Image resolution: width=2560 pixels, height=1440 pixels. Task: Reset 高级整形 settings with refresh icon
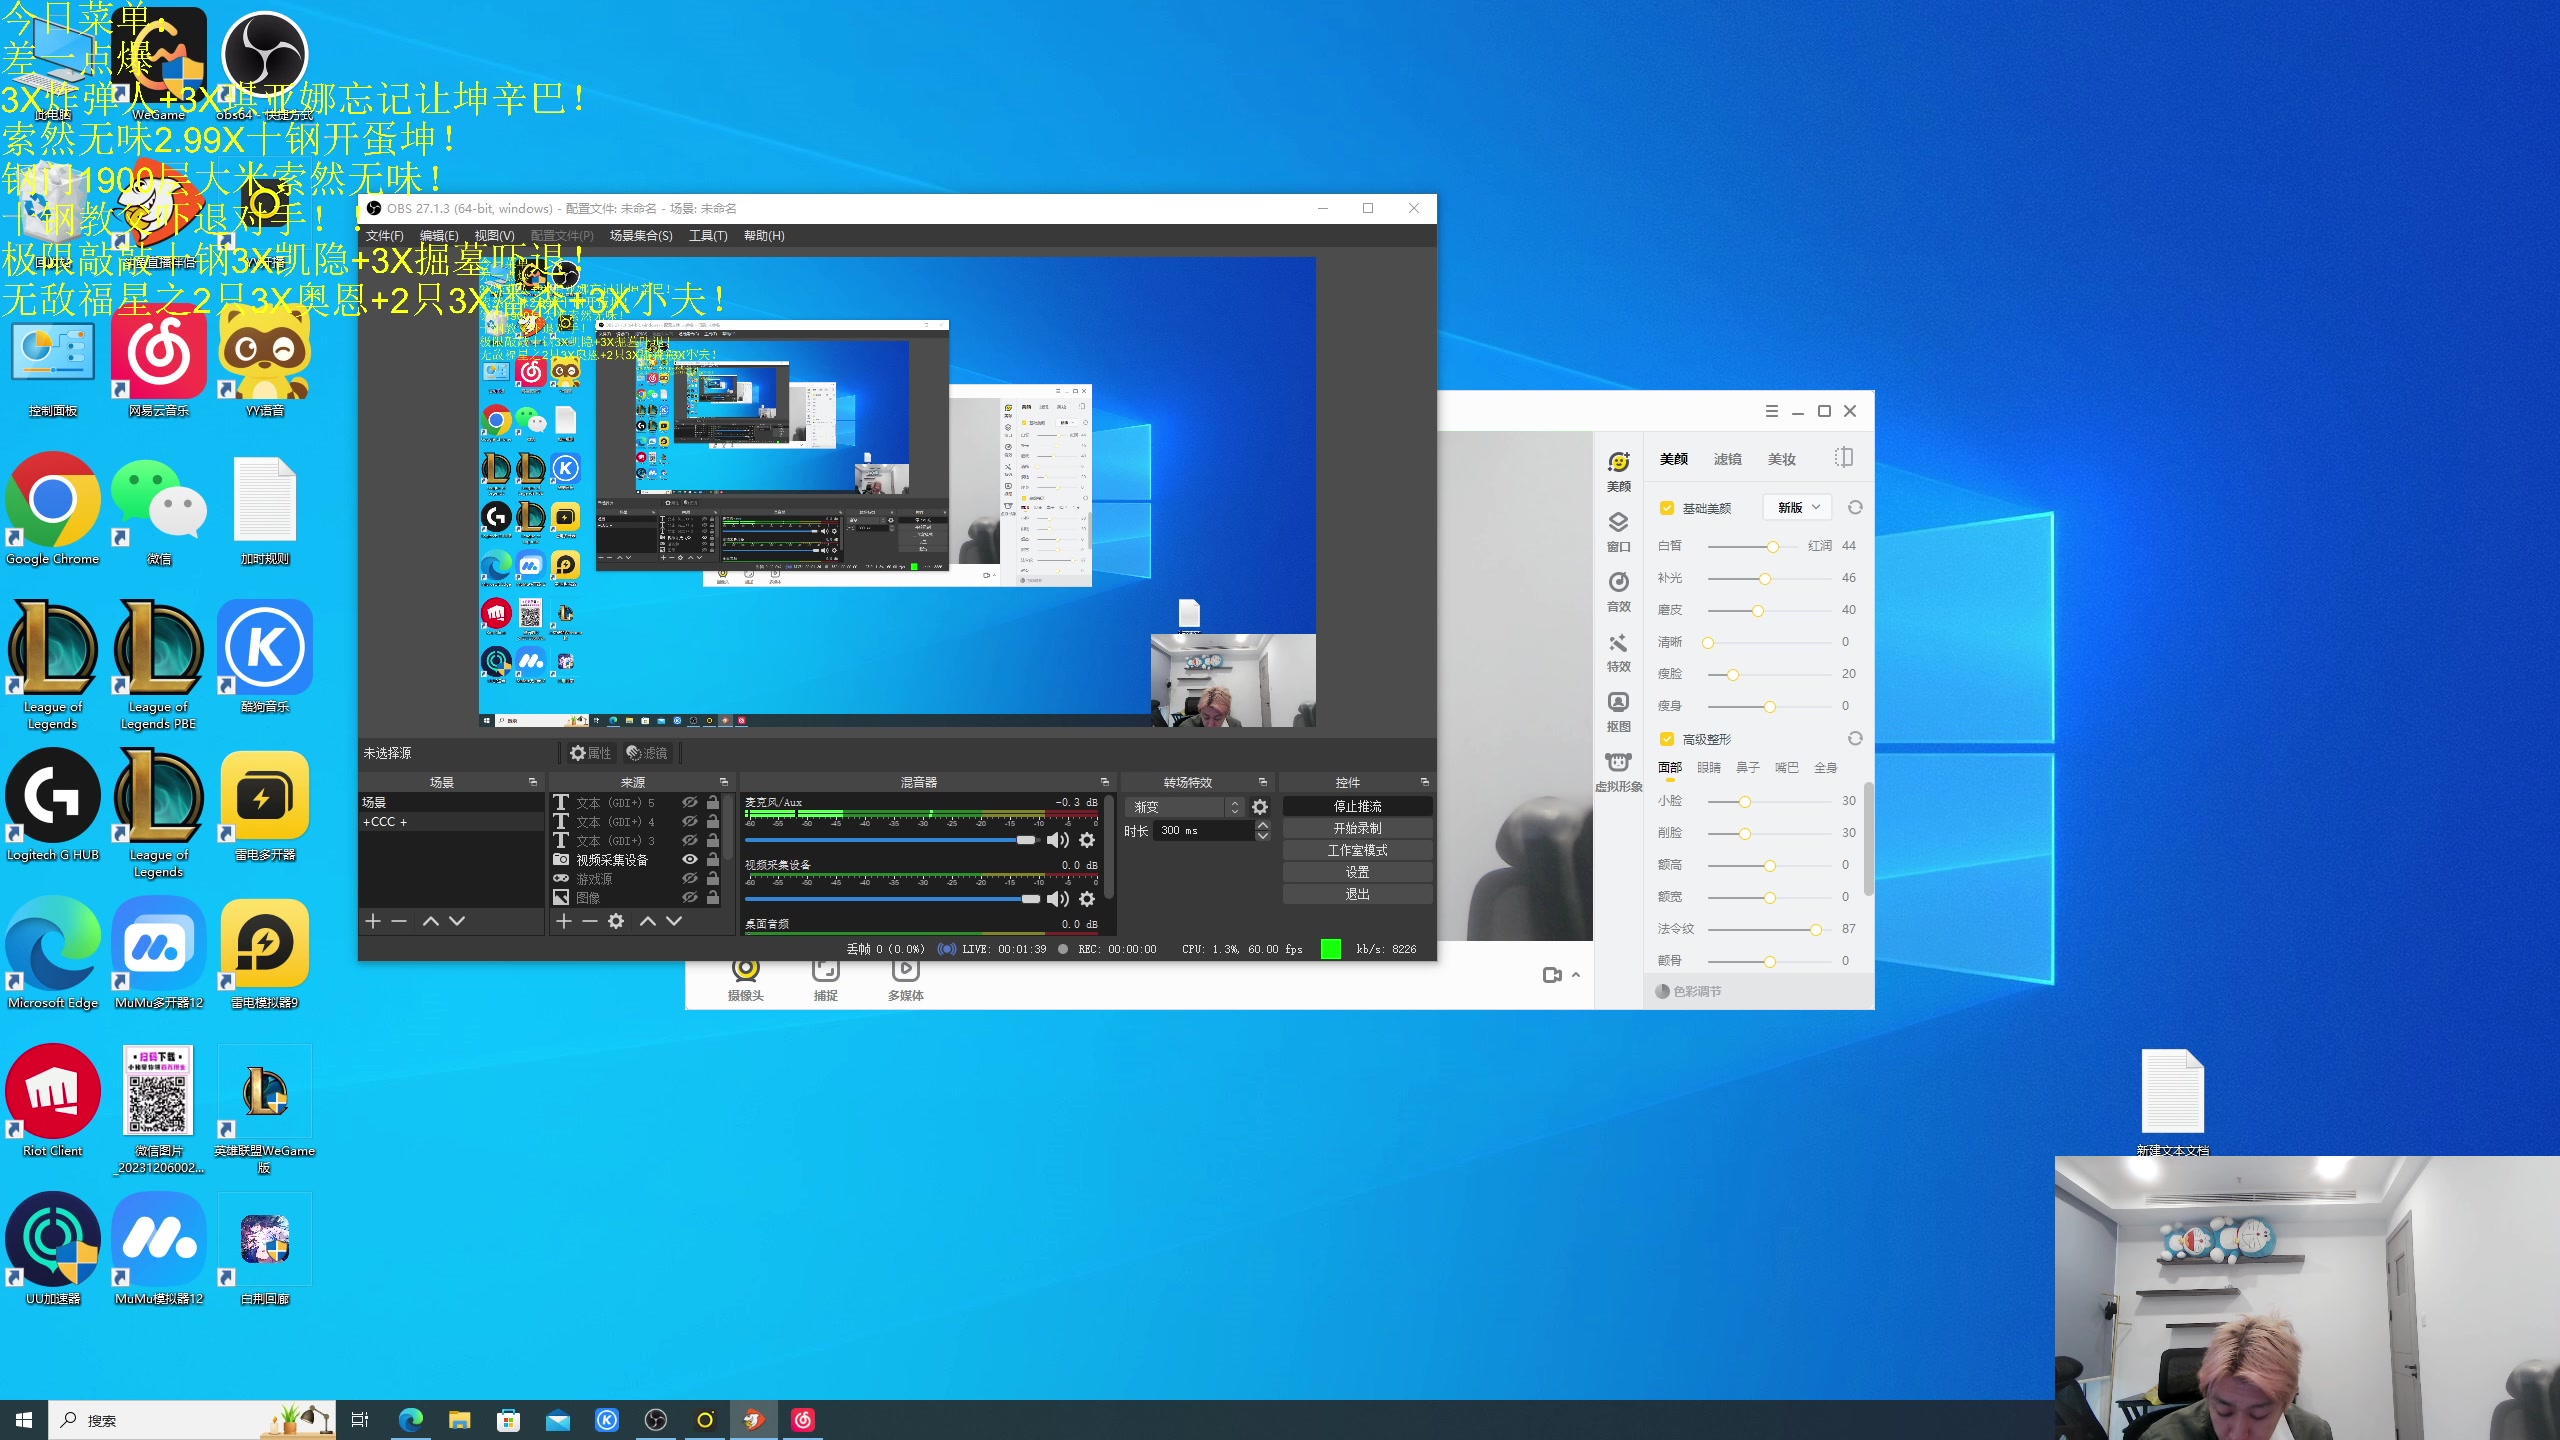click(1855, 738)
